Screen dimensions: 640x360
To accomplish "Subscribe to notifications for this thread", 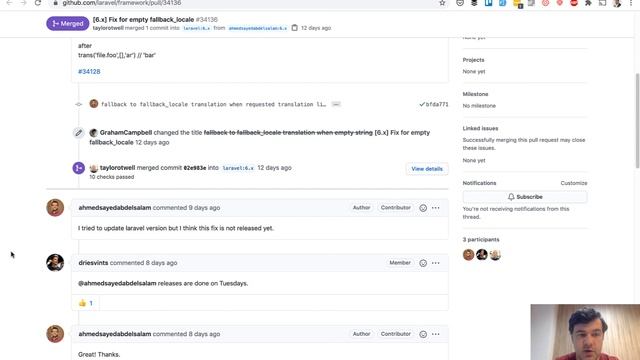I will [x=525, y=197].
